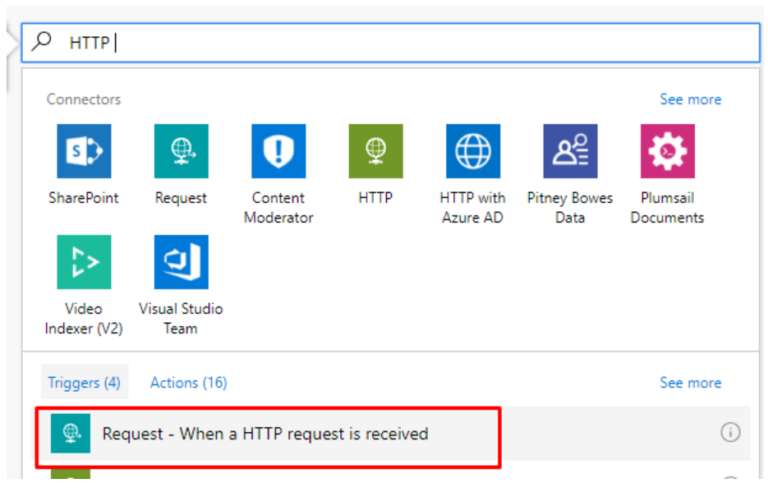This screenshot has height=488, width=768.
Task: Select the SharePoint connector icon
Action: [84, 151]
